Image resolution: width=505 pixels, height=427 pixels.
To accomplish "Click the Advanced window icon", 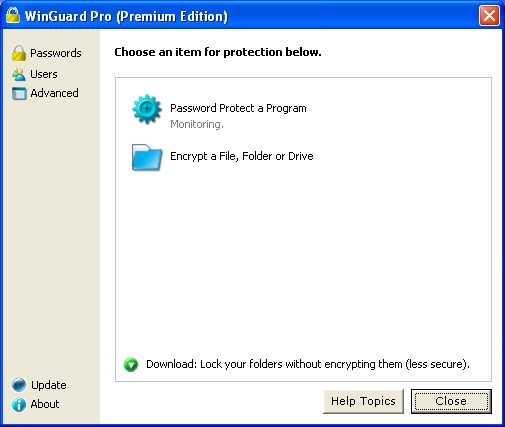I will (19, 94).
